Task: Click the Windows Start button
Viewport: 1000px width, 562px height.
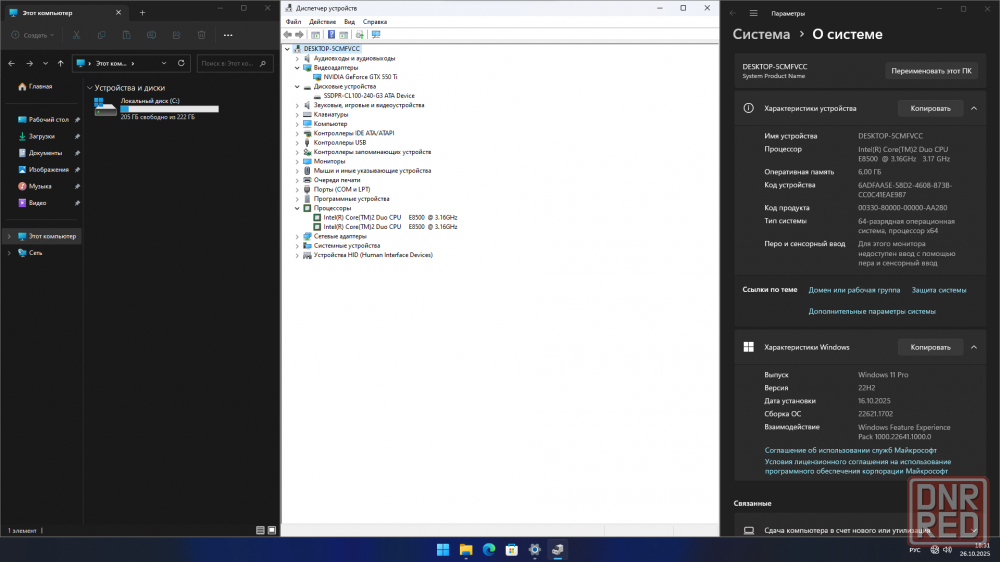Action: (x=443, y=549)
